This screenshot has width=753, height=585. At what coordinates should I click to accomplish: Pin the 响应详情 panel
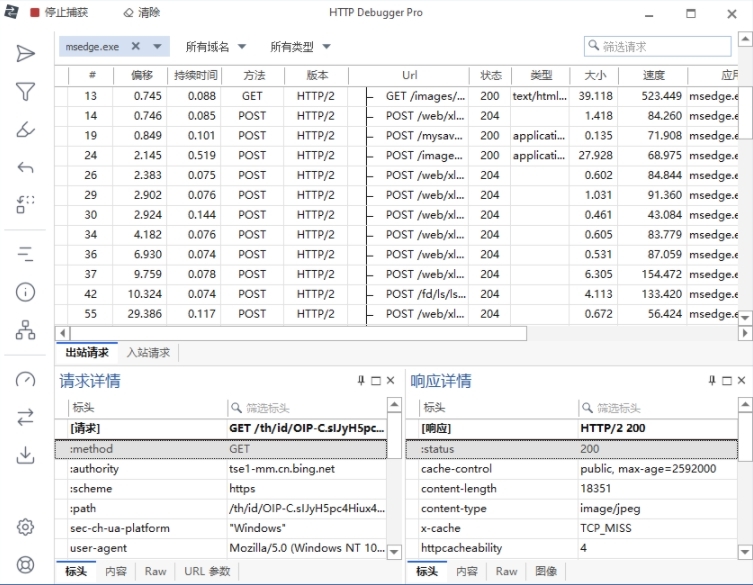click(712, 380)
